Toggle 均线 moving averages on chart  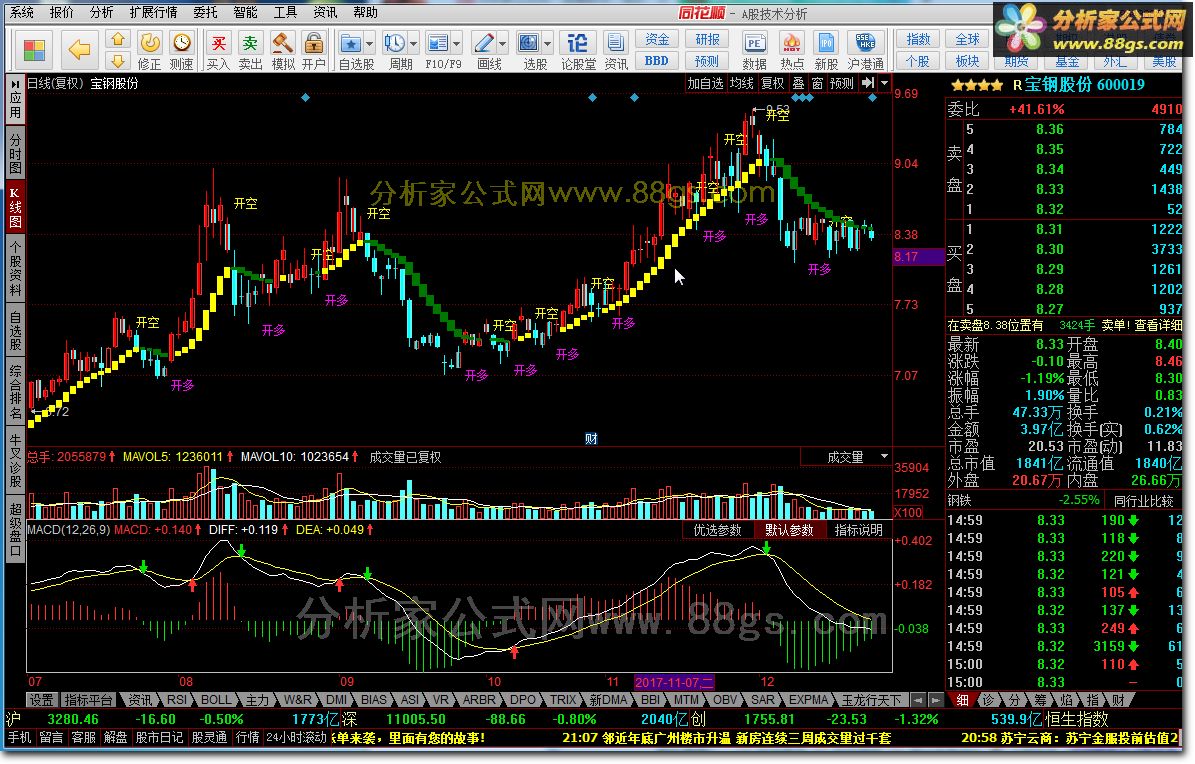[742, 83]
